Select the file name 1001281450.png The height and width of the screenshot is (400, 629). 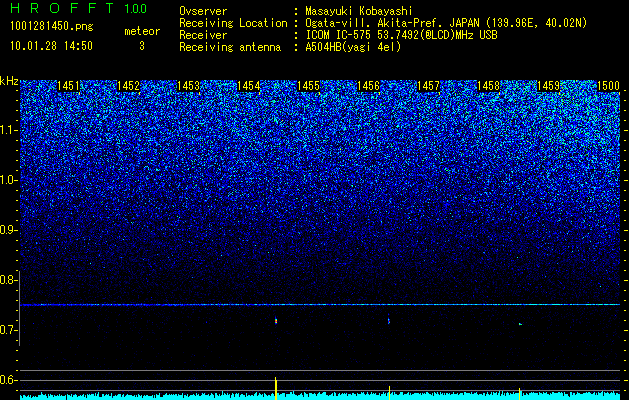(x=52, y=26)
